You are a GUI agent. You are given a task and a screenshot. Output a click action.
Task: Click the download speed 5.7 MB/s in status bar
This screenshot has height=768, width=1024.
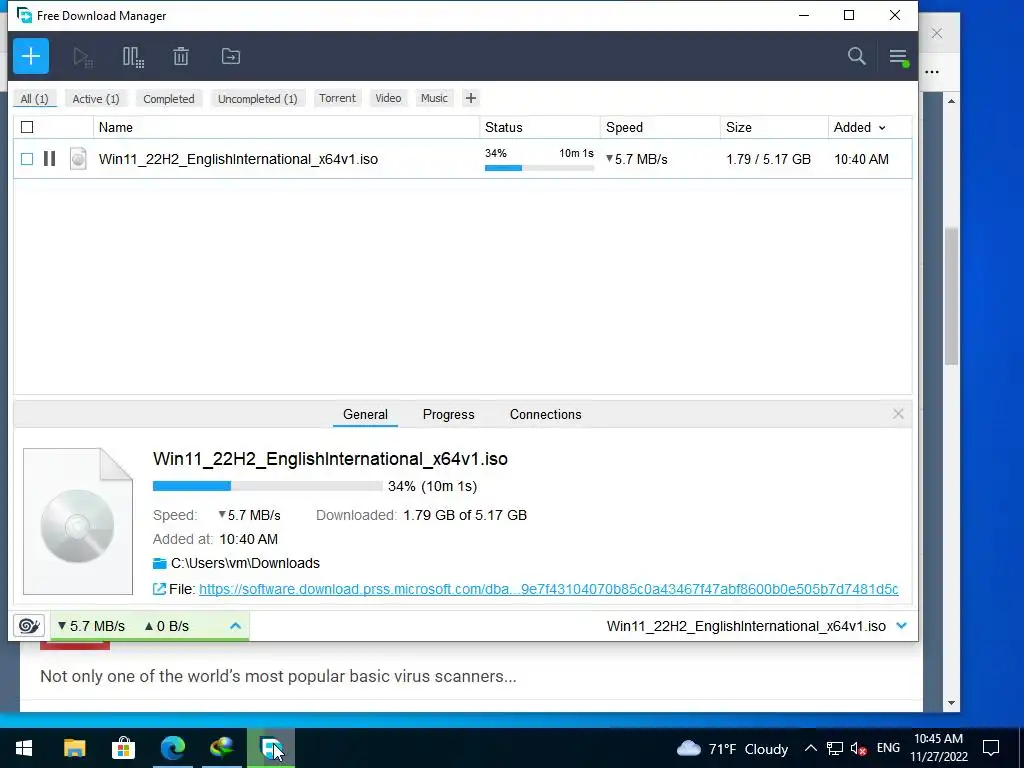[x=91, y=626]
